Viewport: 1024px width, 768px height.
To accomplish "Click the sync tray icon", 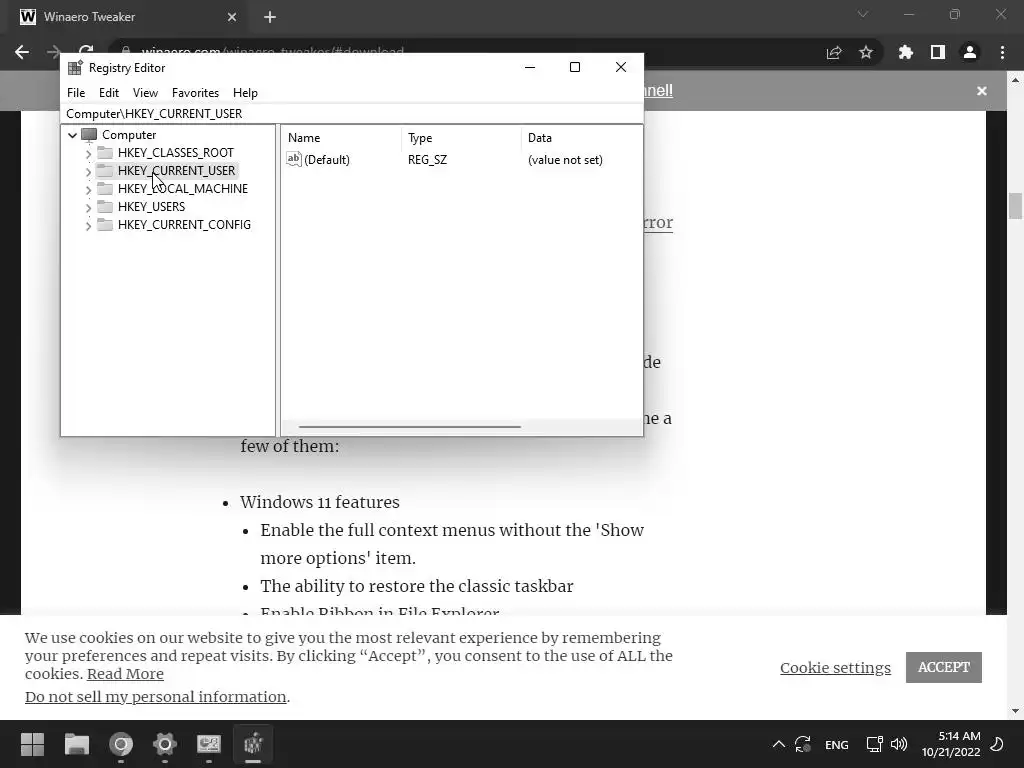I will [803, 744].
